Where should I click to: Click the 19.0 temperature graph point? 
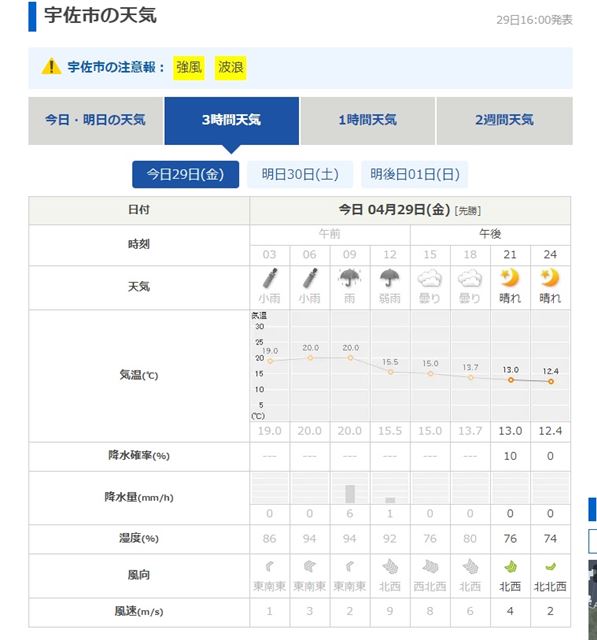(270, 361)
